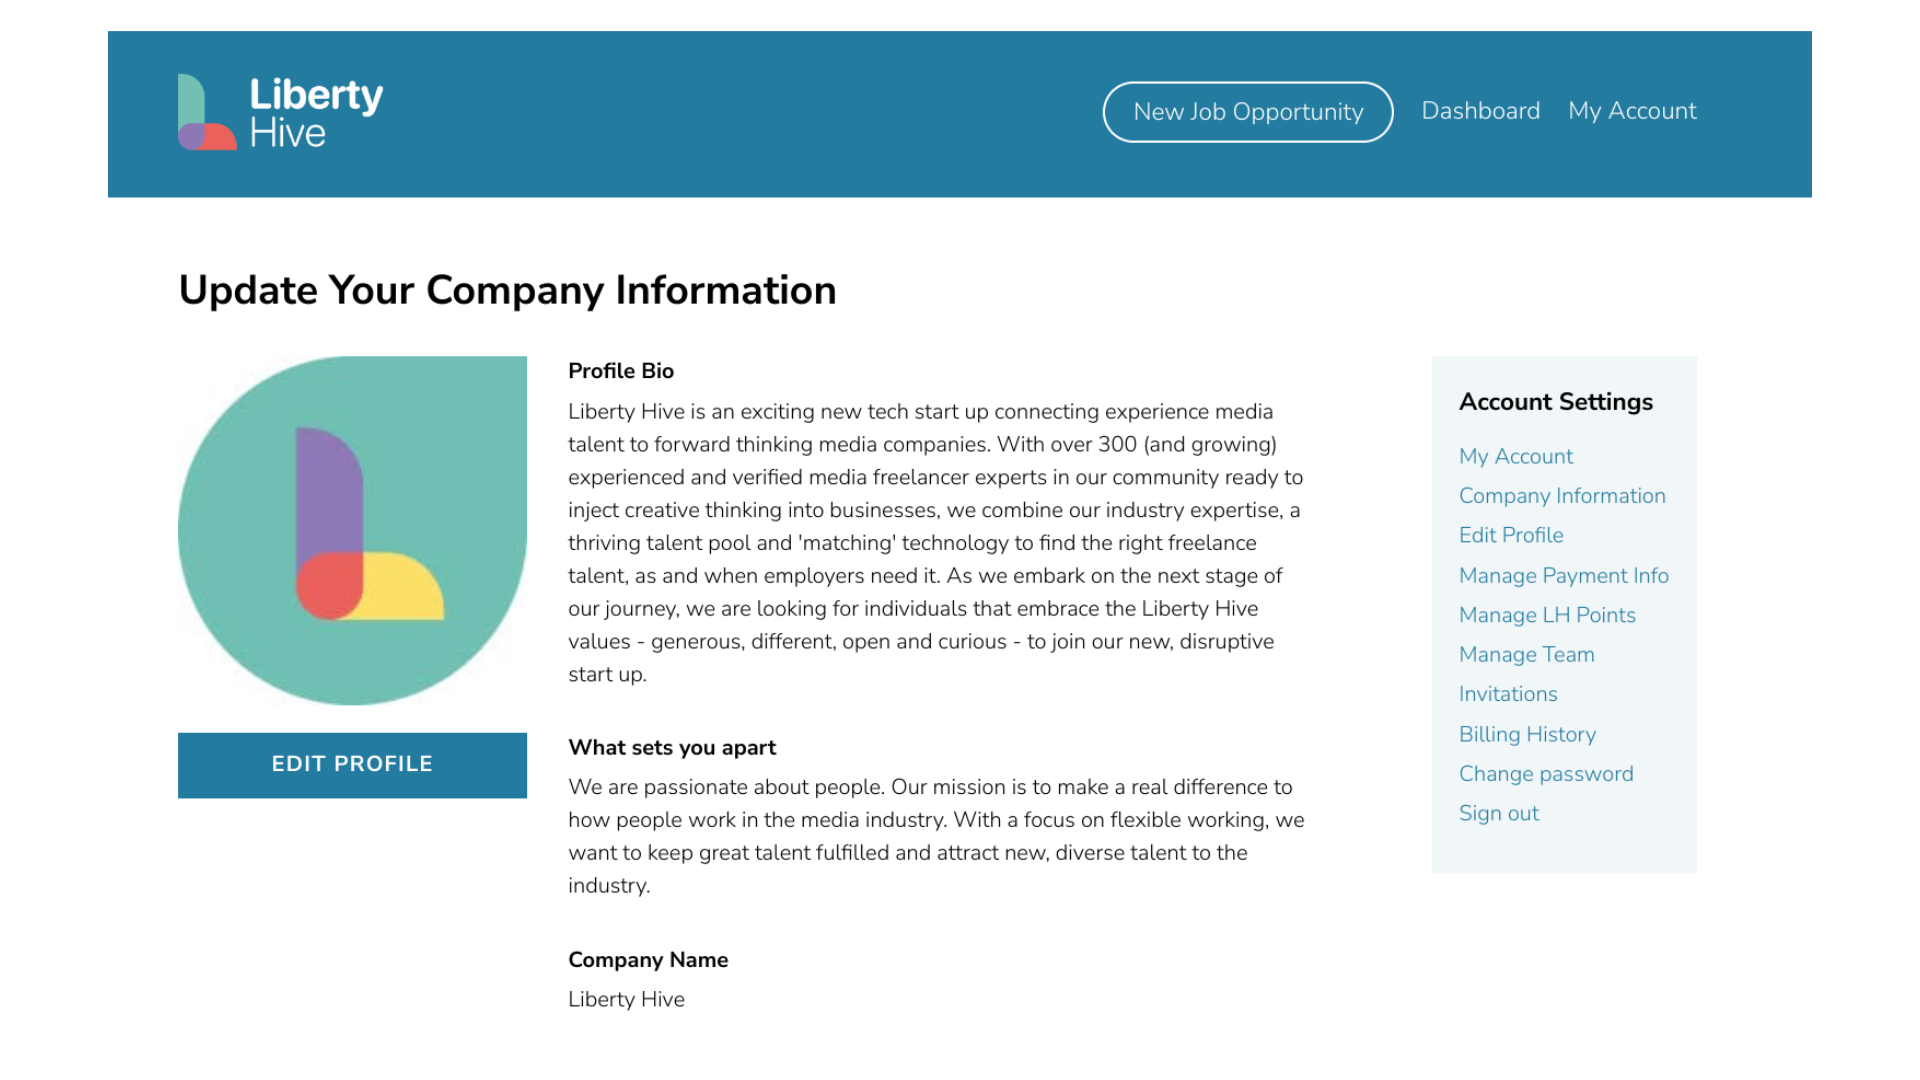This screenshot has width=1920, height=1080.
Task: Click the Update Your Company Information heading
Action: (507, 290)
